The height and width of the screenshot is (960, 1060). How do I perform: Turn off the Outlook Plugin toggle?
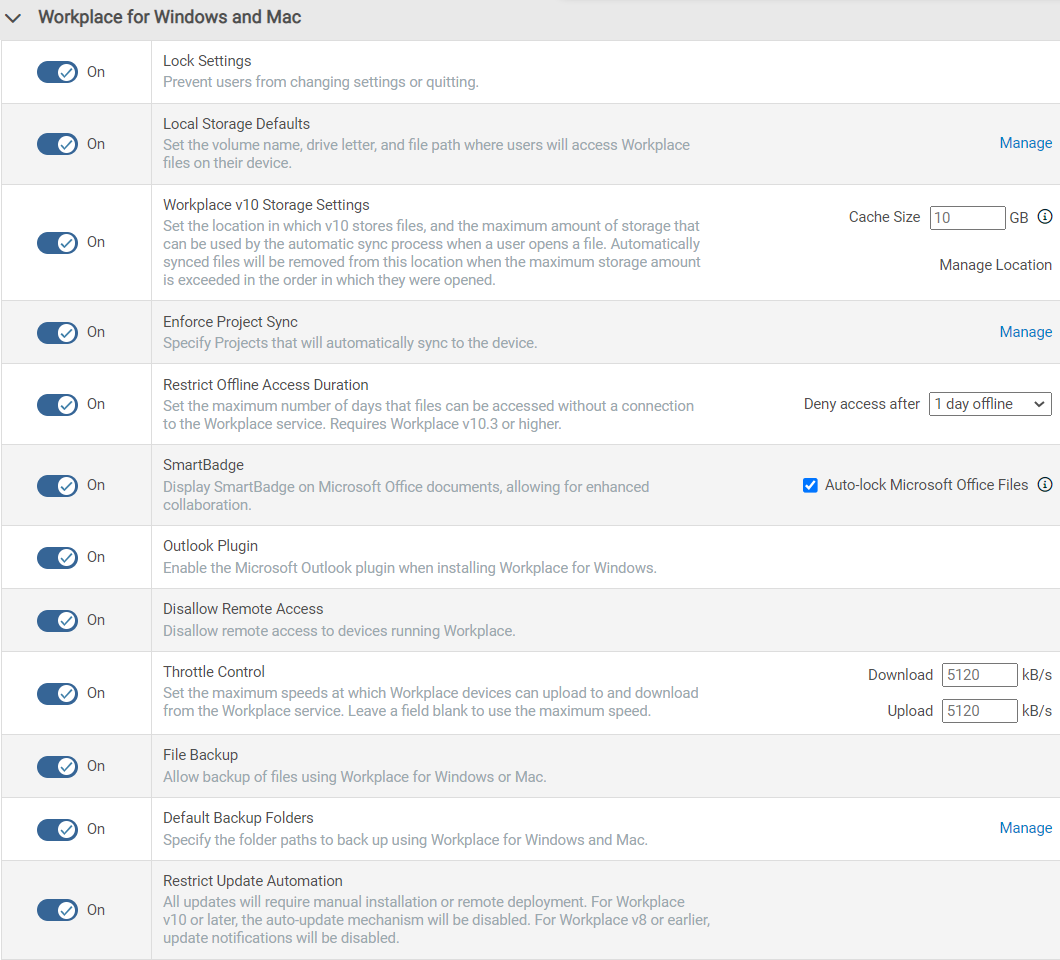pos(57,557)
